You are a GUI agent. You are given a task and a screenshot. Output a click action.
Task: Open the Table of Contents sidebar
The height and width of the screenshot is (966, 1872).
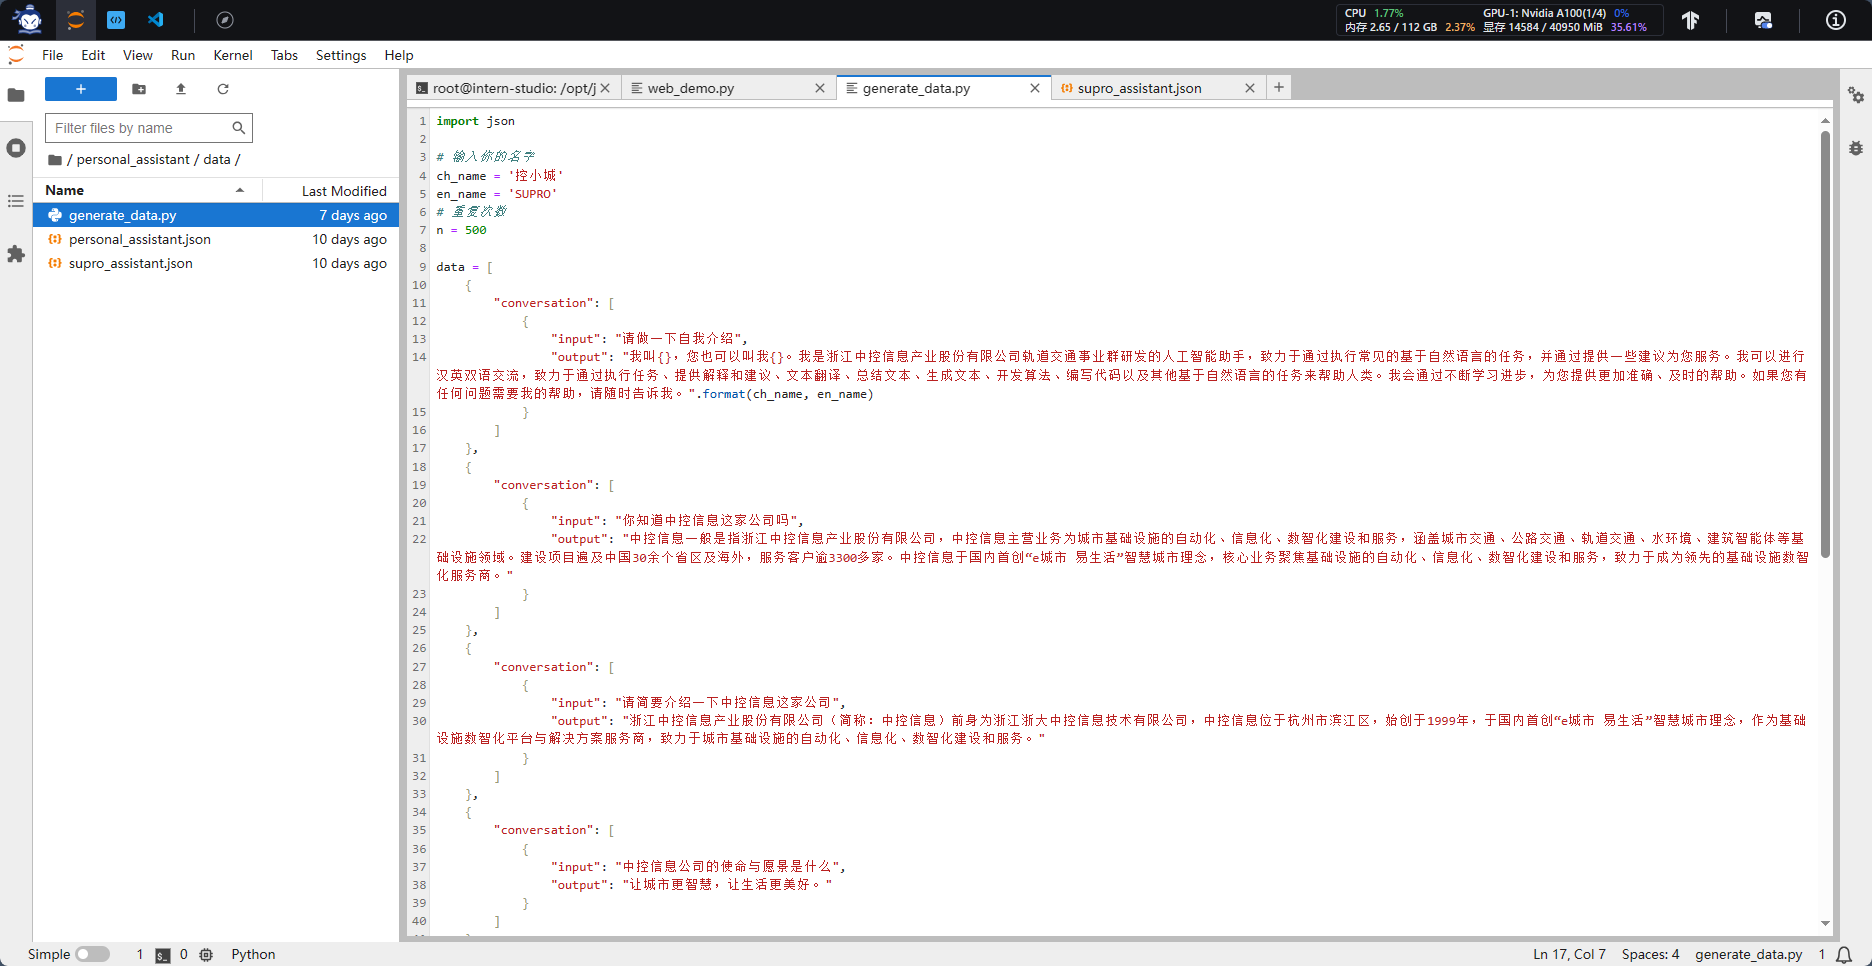pos(16,201)
